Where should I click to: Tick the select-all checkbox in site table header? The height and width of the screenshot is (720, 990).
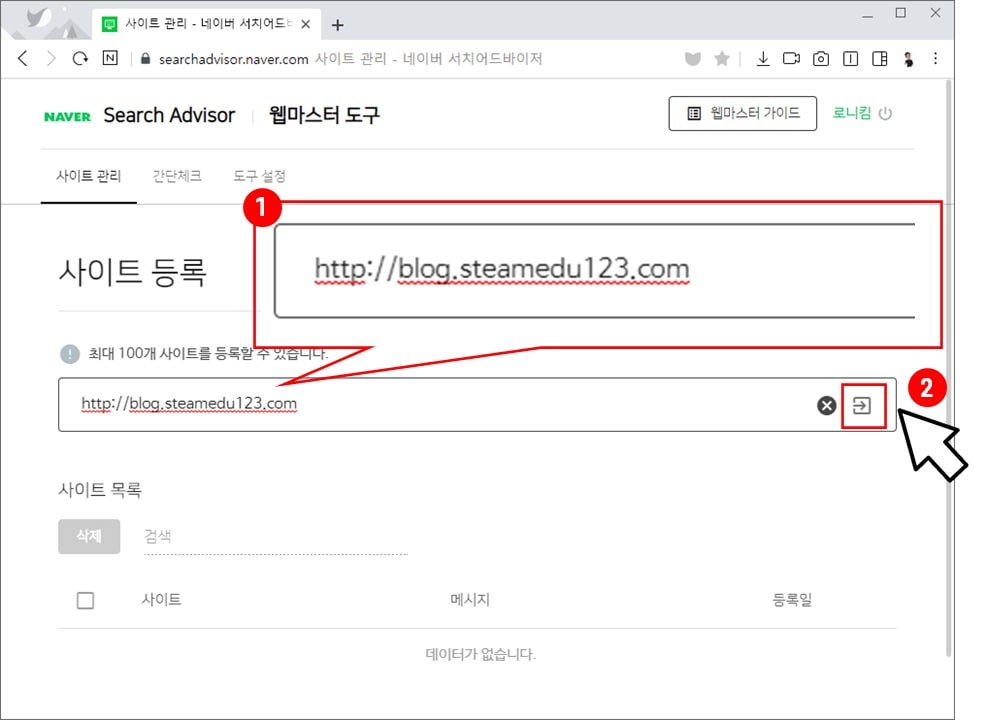click(x=85, y=600)
